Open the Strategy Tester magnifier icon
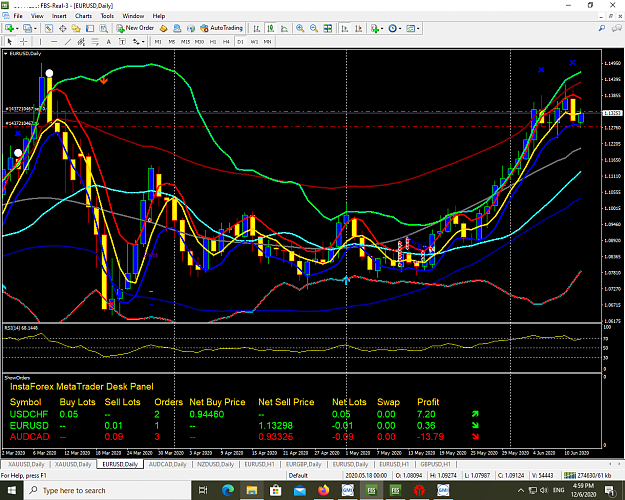This screenshot has width=625, height=500. tap(104, 28)
